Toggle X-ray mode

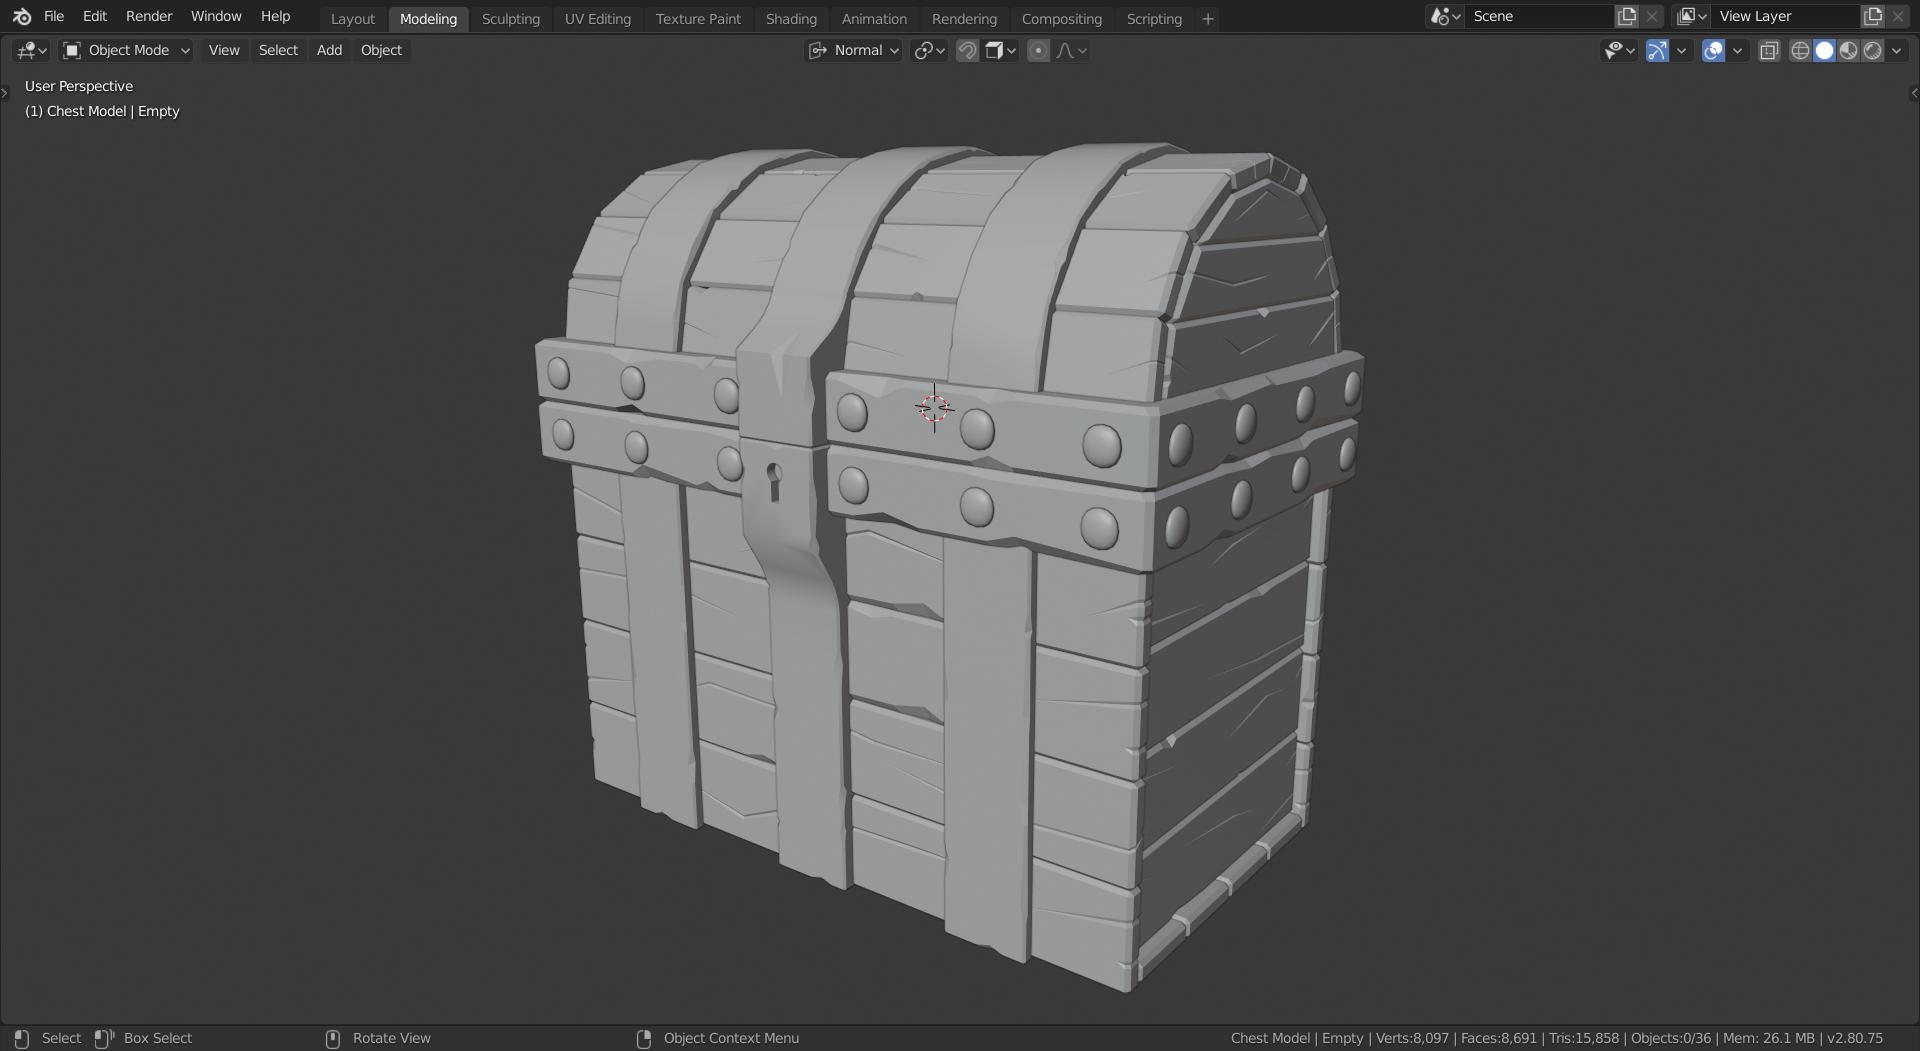[1769, 50]
